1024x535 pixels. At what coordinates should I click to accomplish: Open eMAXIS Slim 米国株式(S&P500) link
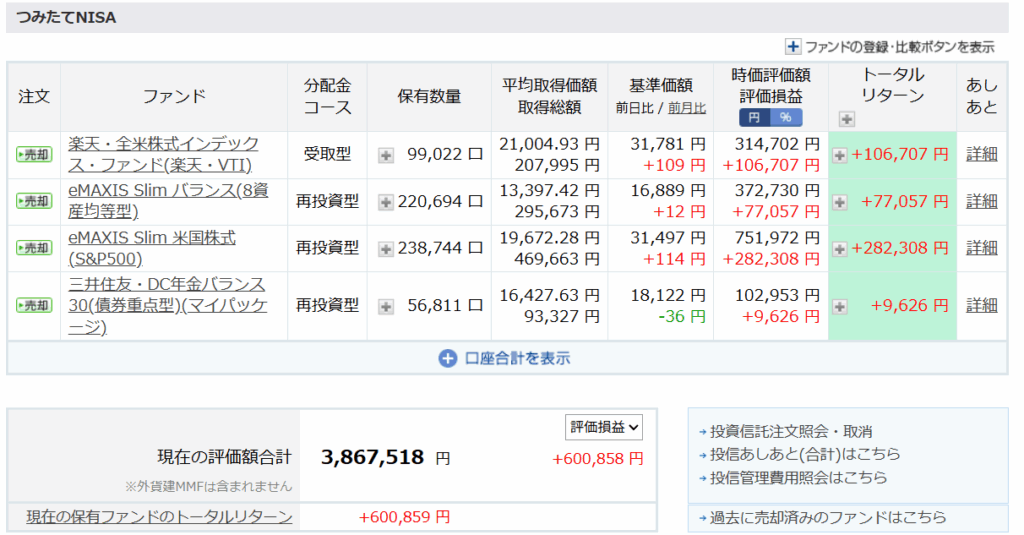[152, 248]
